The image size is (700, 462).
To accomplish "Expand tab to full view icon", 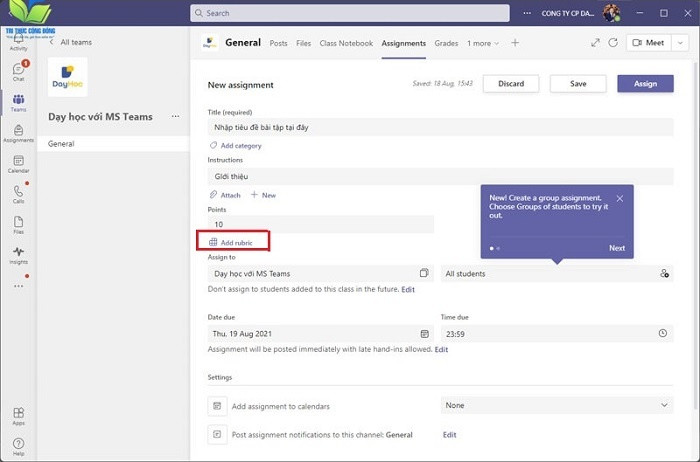I will pos(595,43).
